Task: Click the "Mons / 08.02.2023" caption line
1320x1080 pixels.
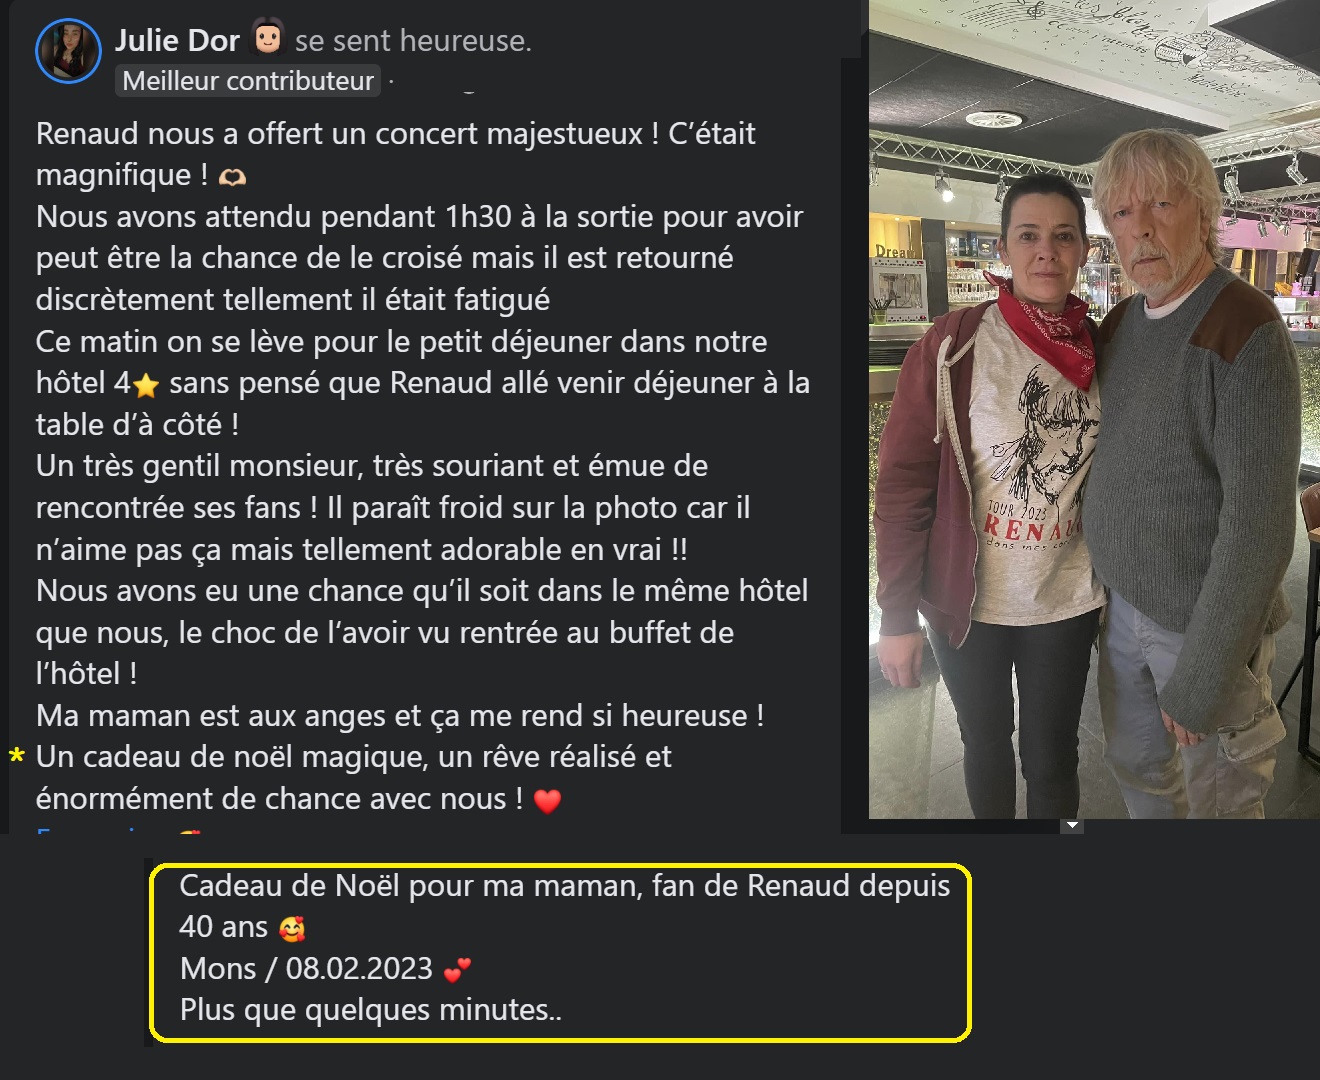Action: point(306,969)
